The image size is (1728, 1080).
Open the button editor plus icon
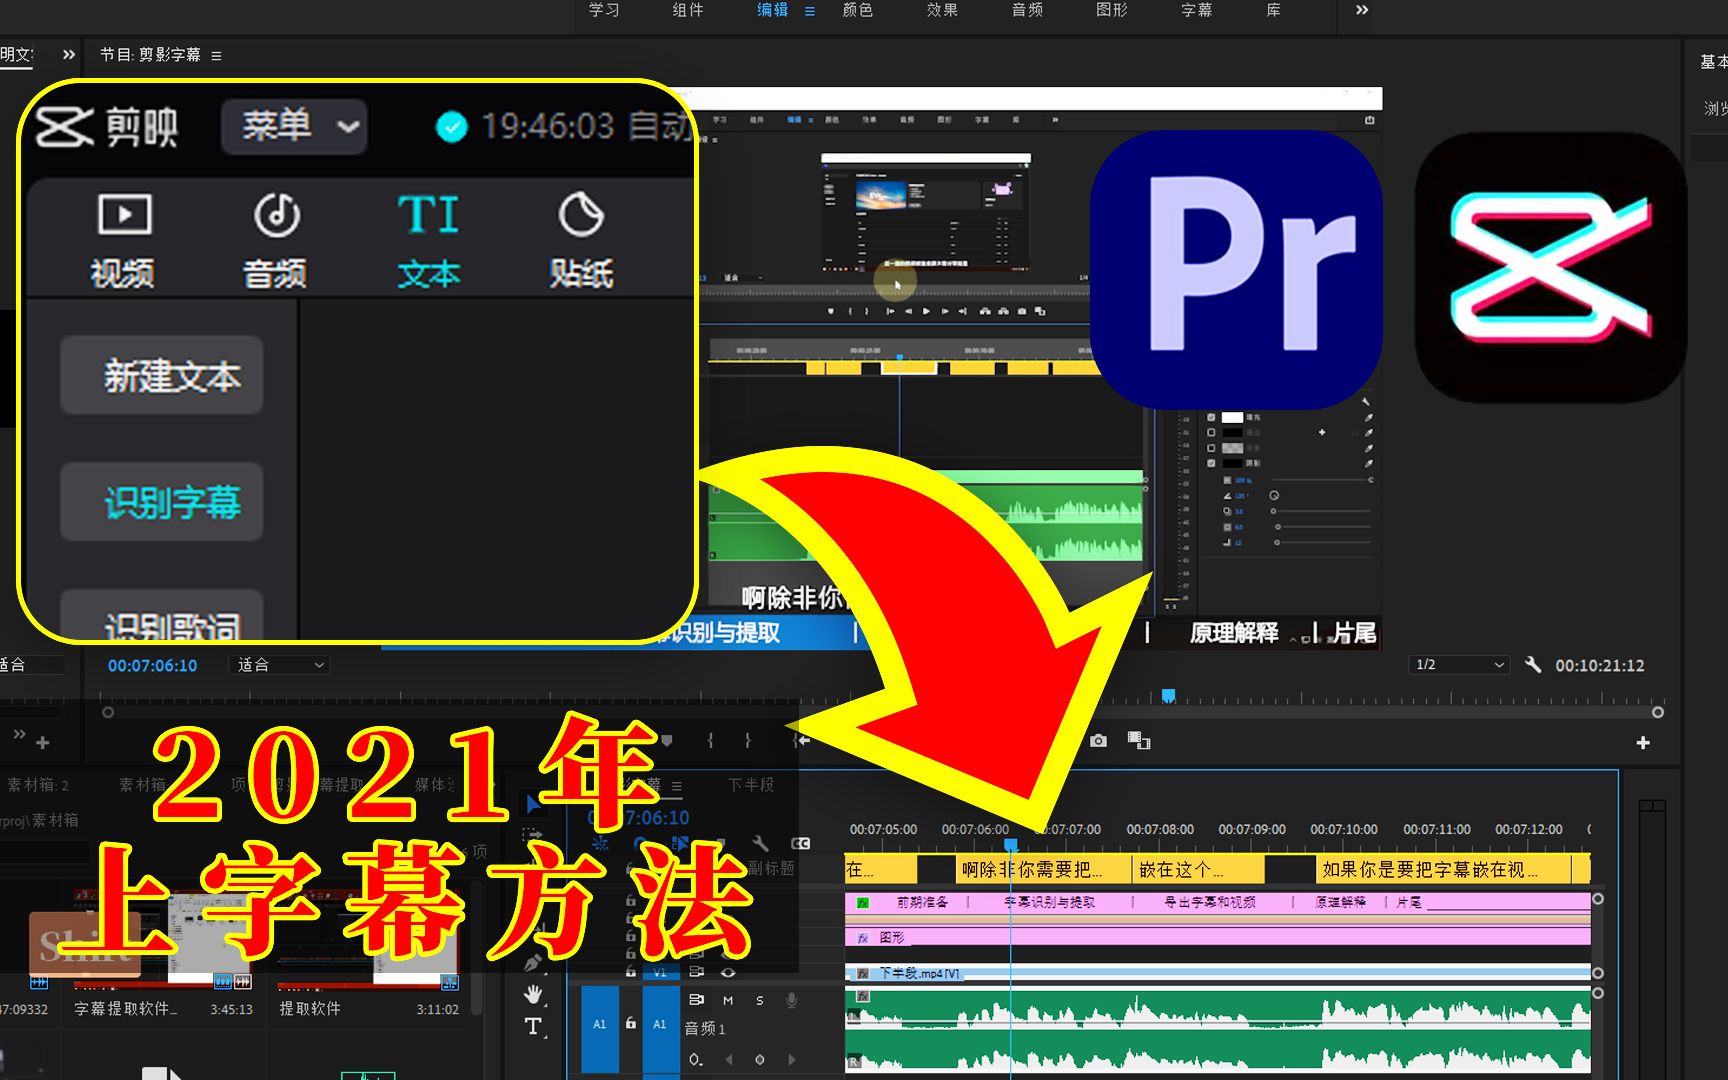tap(1642, 742)
